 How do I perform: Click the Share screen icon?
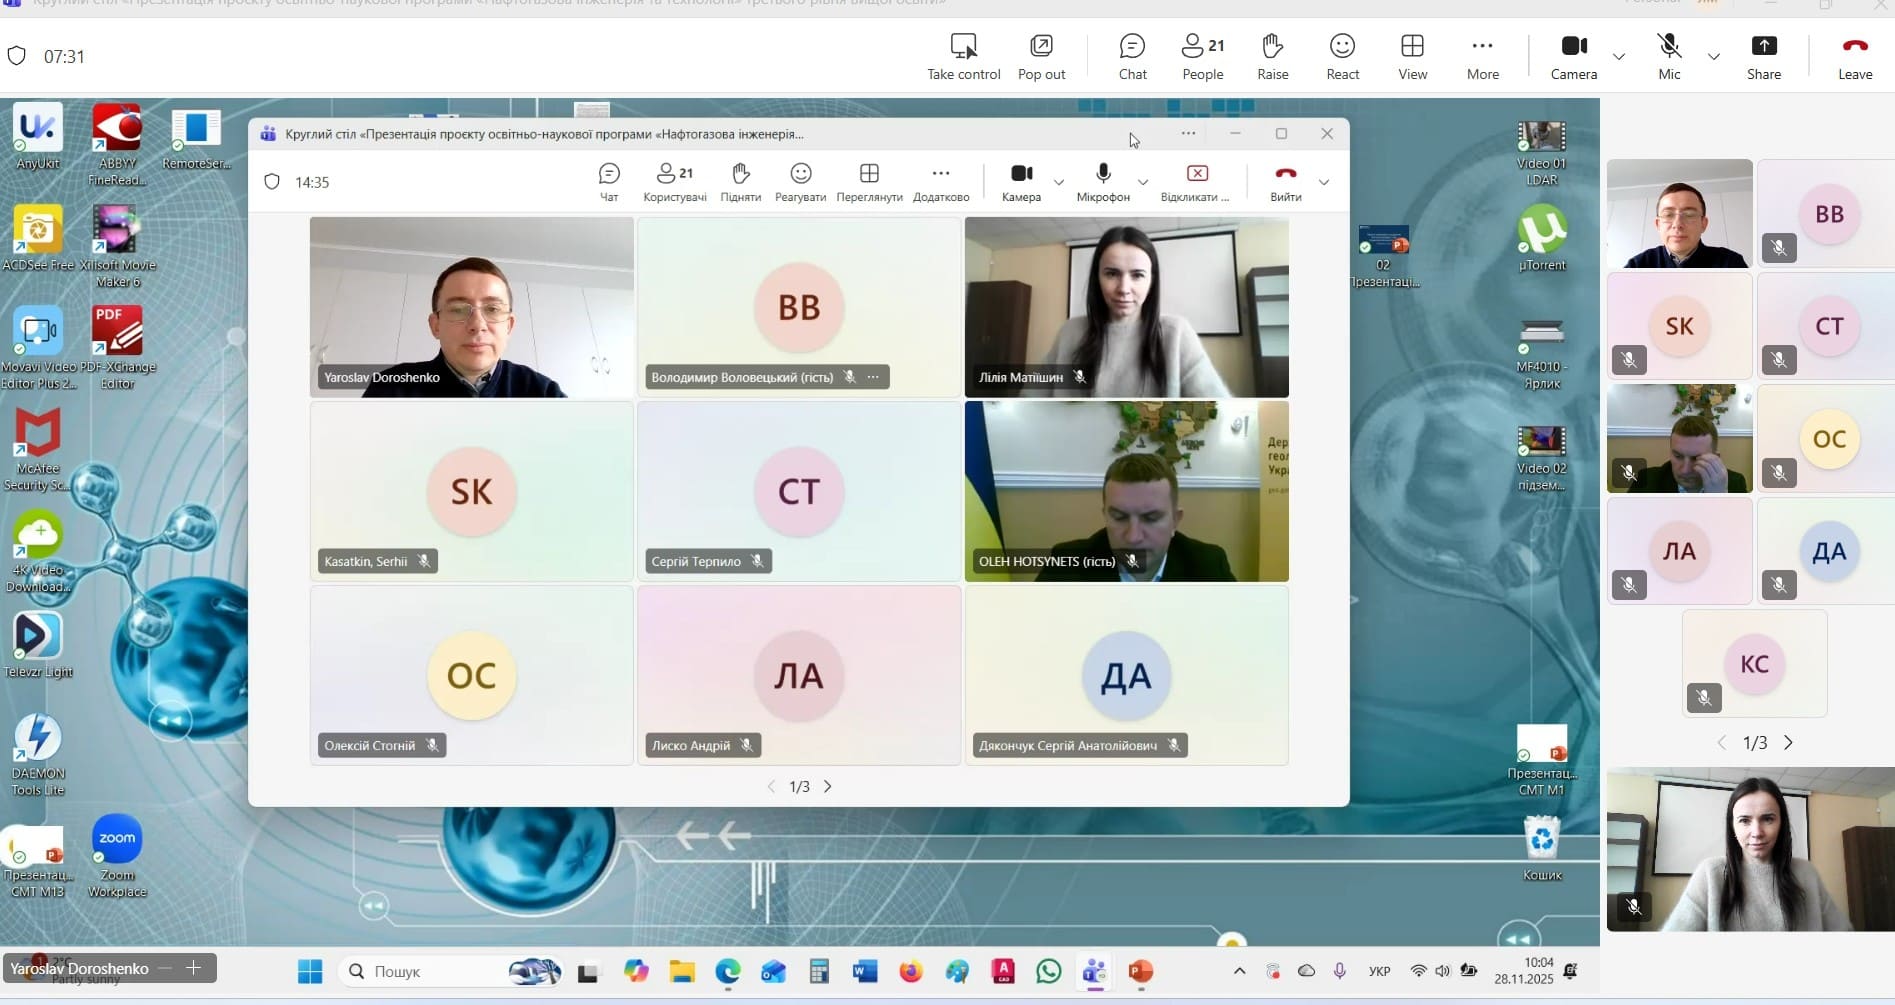click(1763, 56)
